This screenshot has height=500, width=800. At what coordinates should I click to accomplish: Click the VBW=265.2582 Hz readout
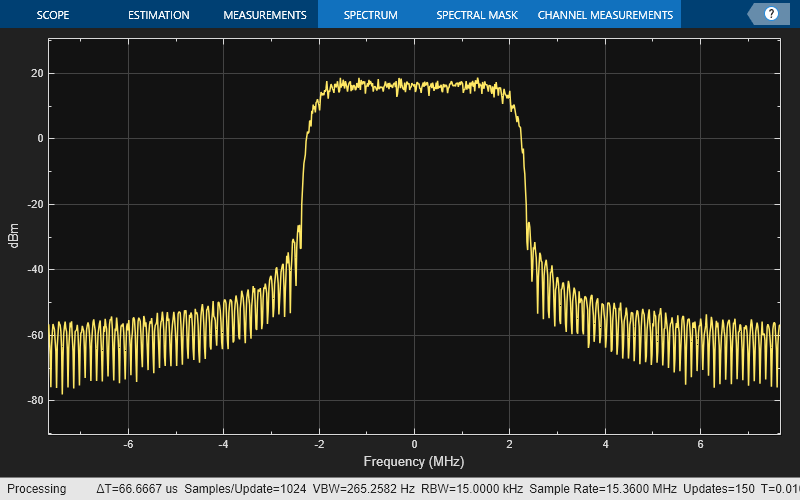click(x=364, y=489)
